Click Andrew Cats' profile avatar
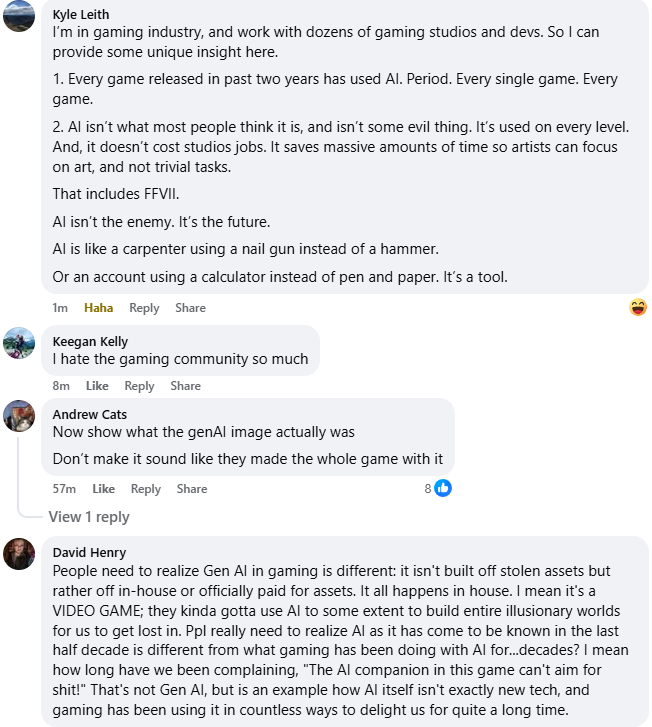Viewport: 652px width, 727px height. (x=20, y=415)
